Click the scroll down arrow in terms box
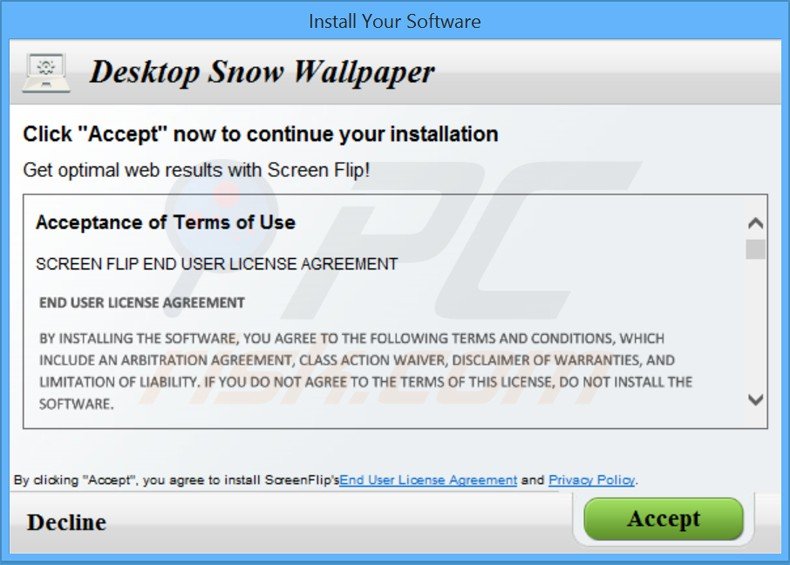 [x=755, y=400]
